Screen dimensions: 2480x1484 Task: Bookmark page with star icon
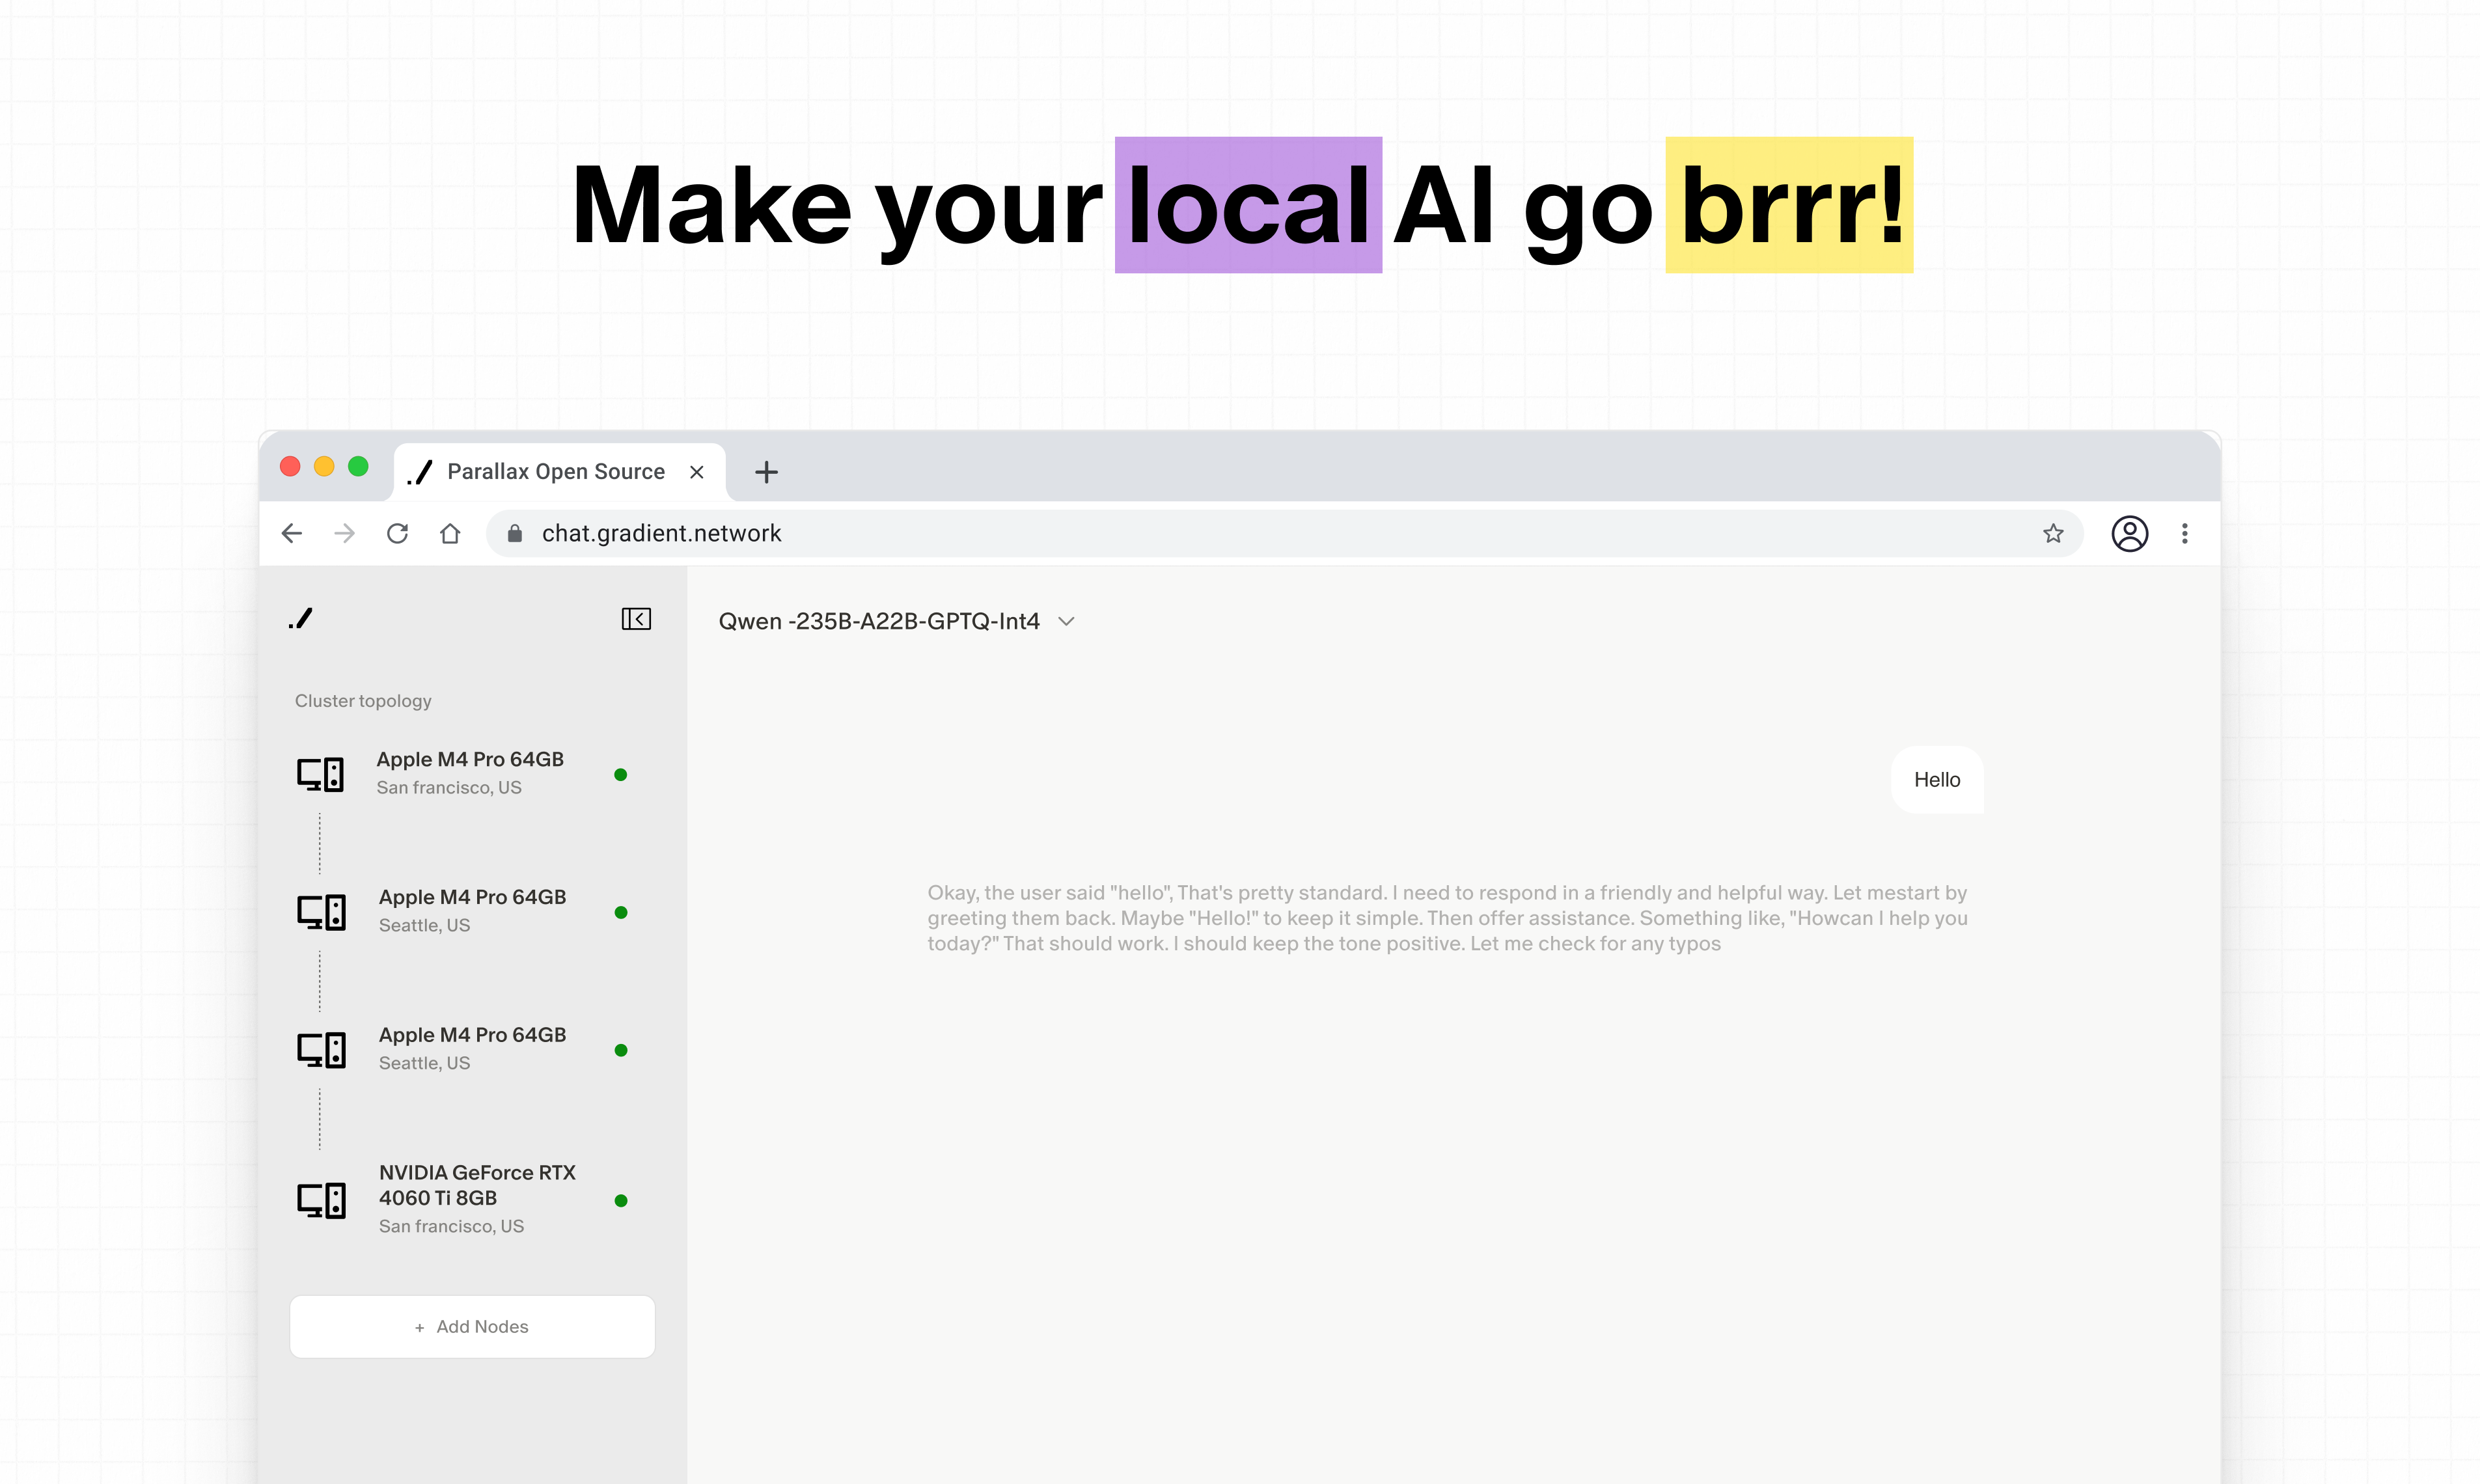2053,533
